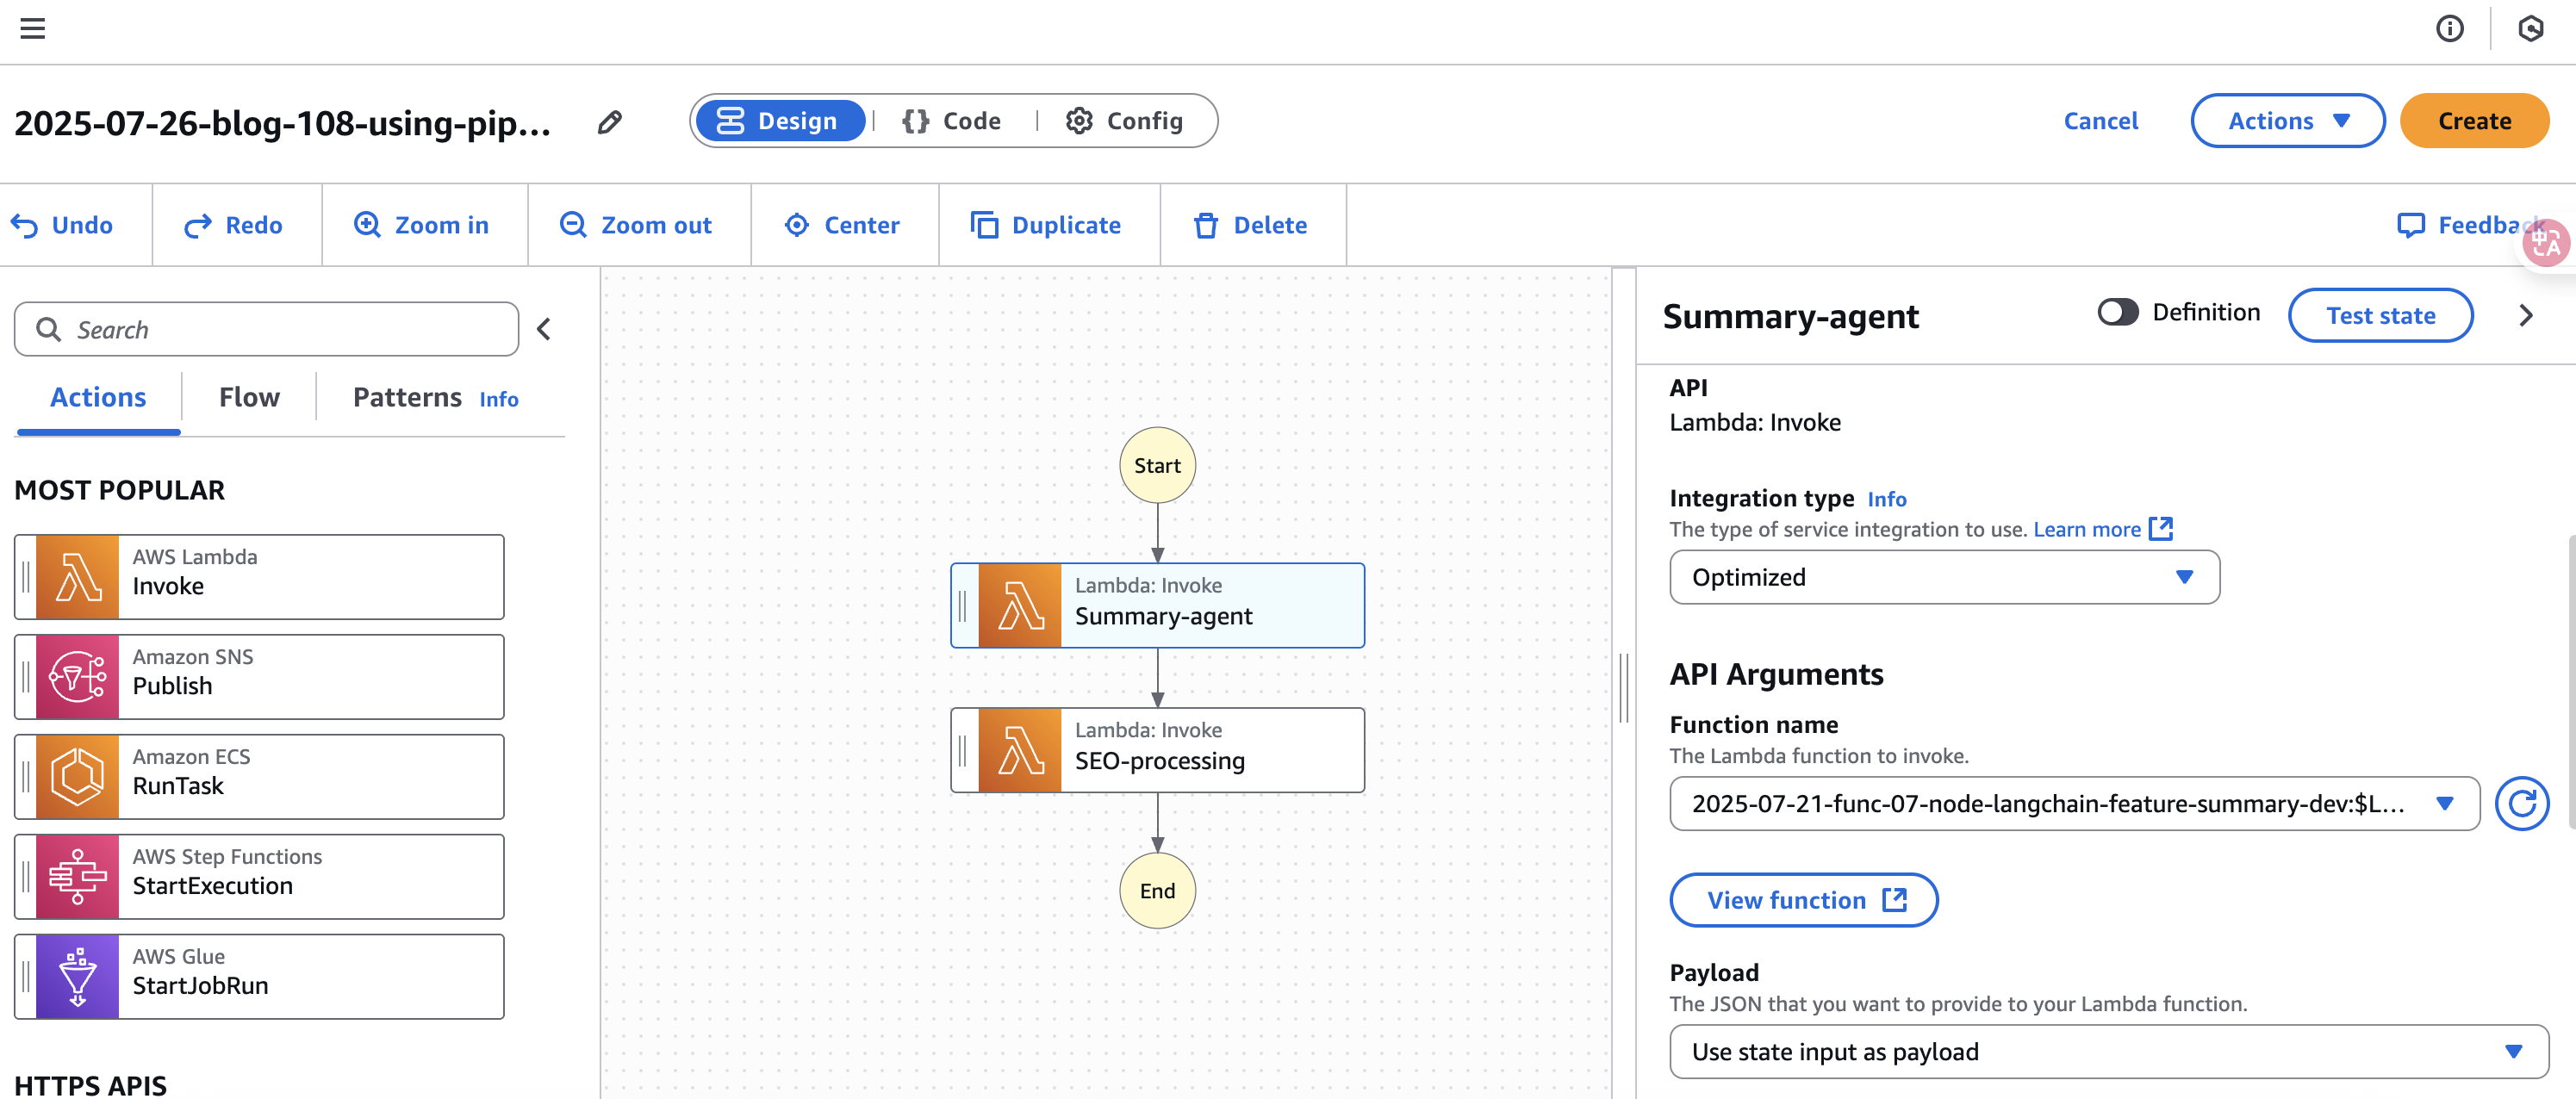Click the info circle icon in top bar
The width and height of the screenshot is (2576, 1099).
click(2449, 28)
